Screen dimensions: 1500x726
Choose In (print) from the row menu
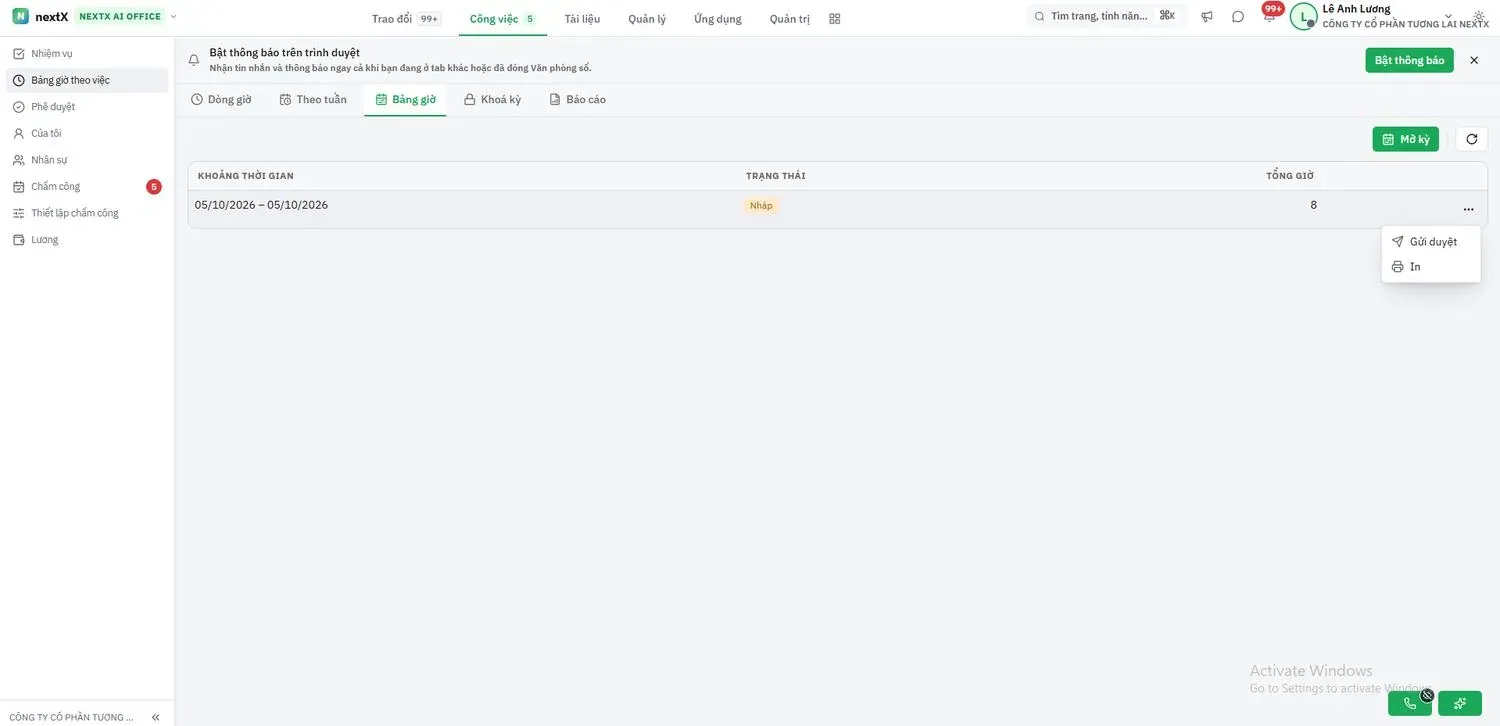click(x=1431, y=267)
